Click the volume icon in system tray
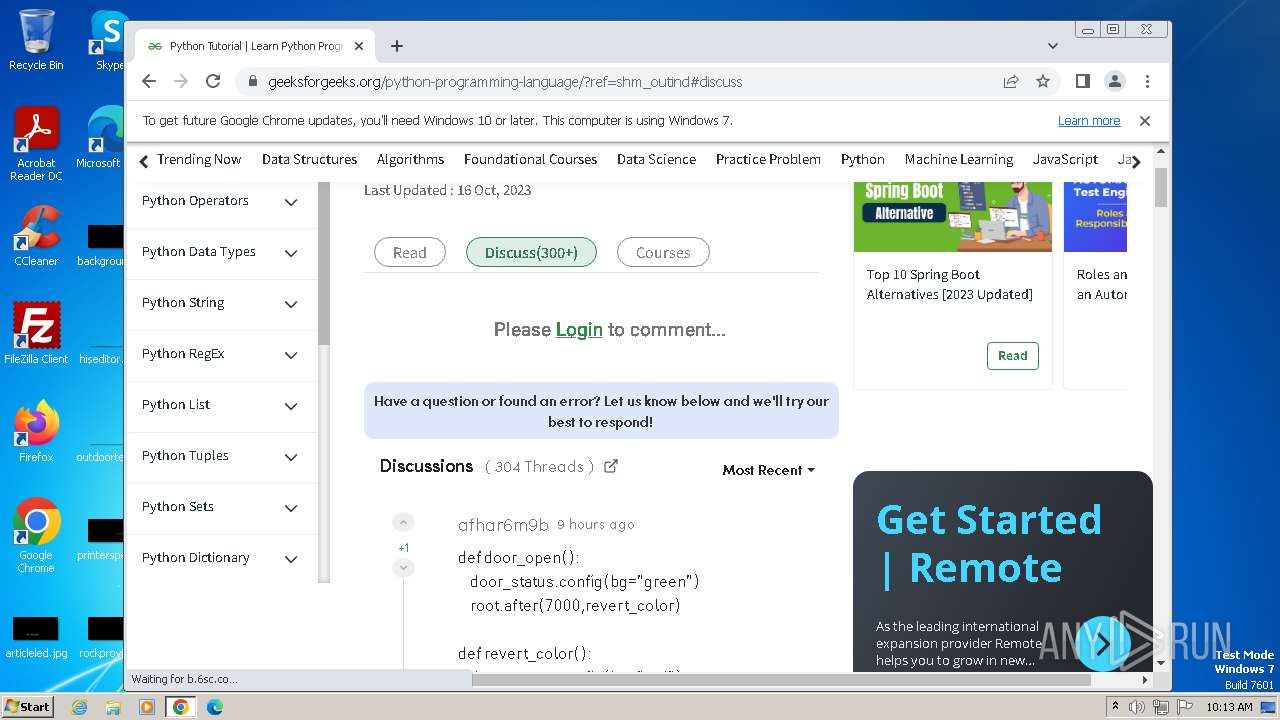 point(1137,707)
